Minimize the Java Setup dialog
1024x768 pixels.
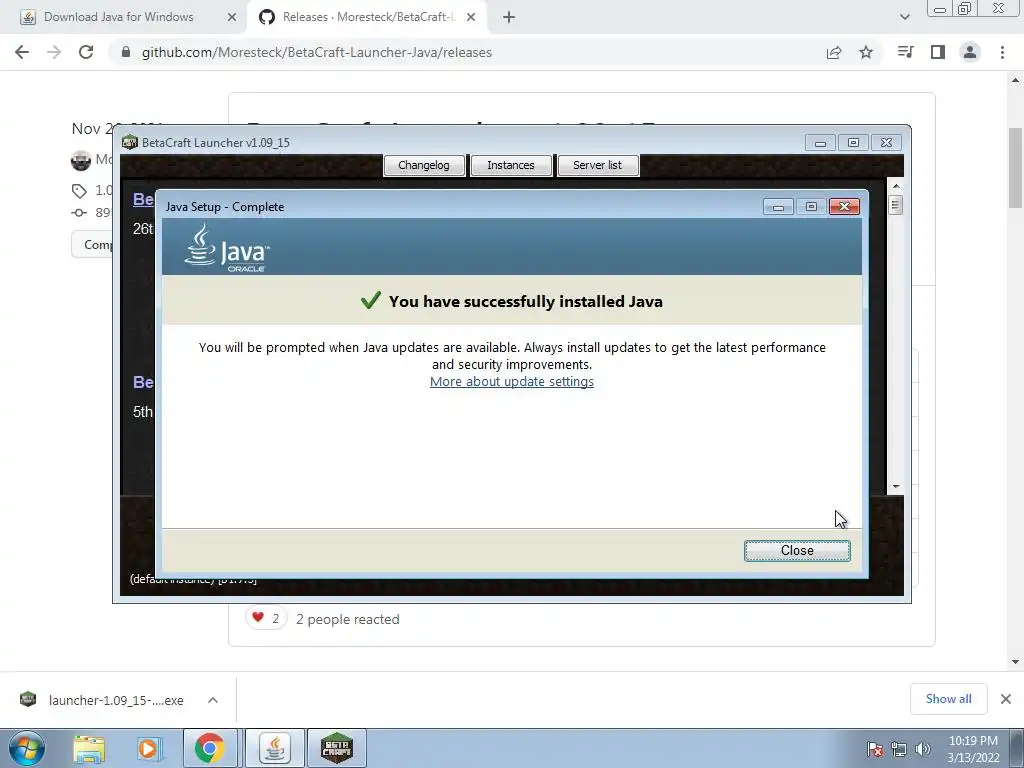click(x=778, y=207)
